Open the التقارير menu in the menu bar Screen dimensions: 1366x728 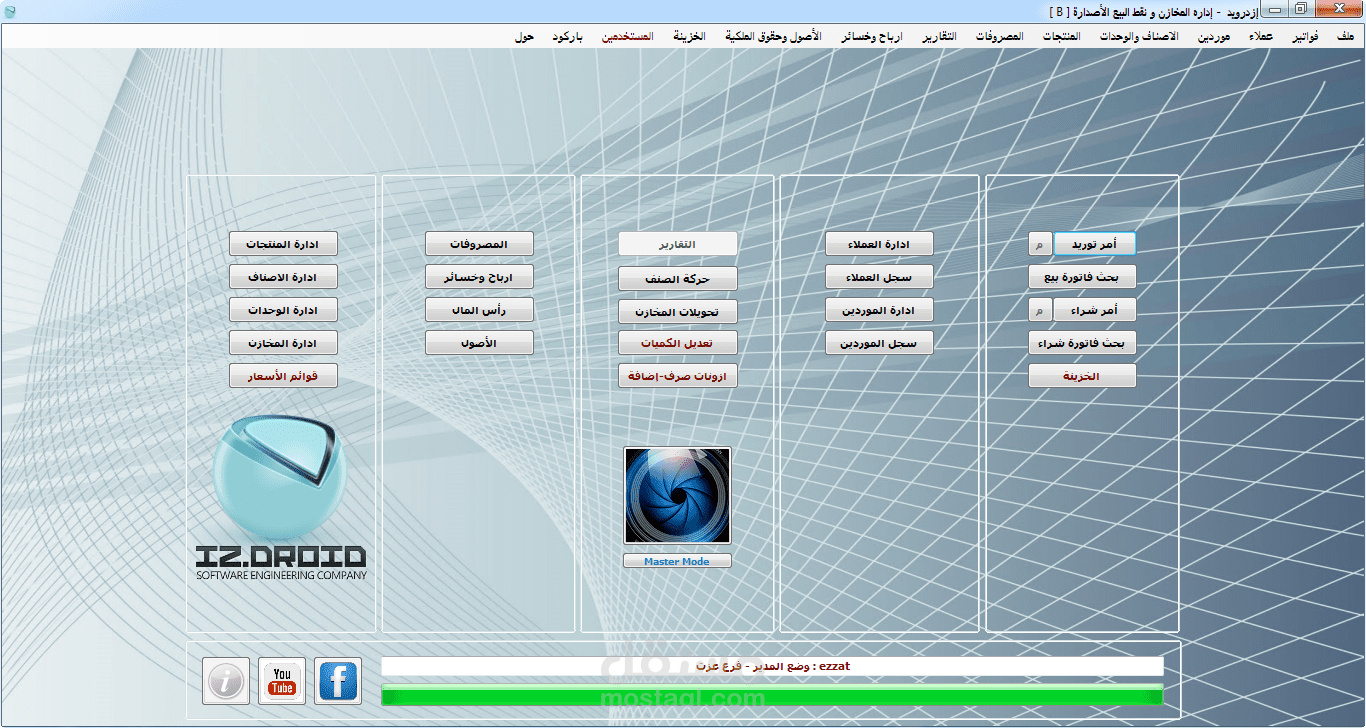(938, 37)
